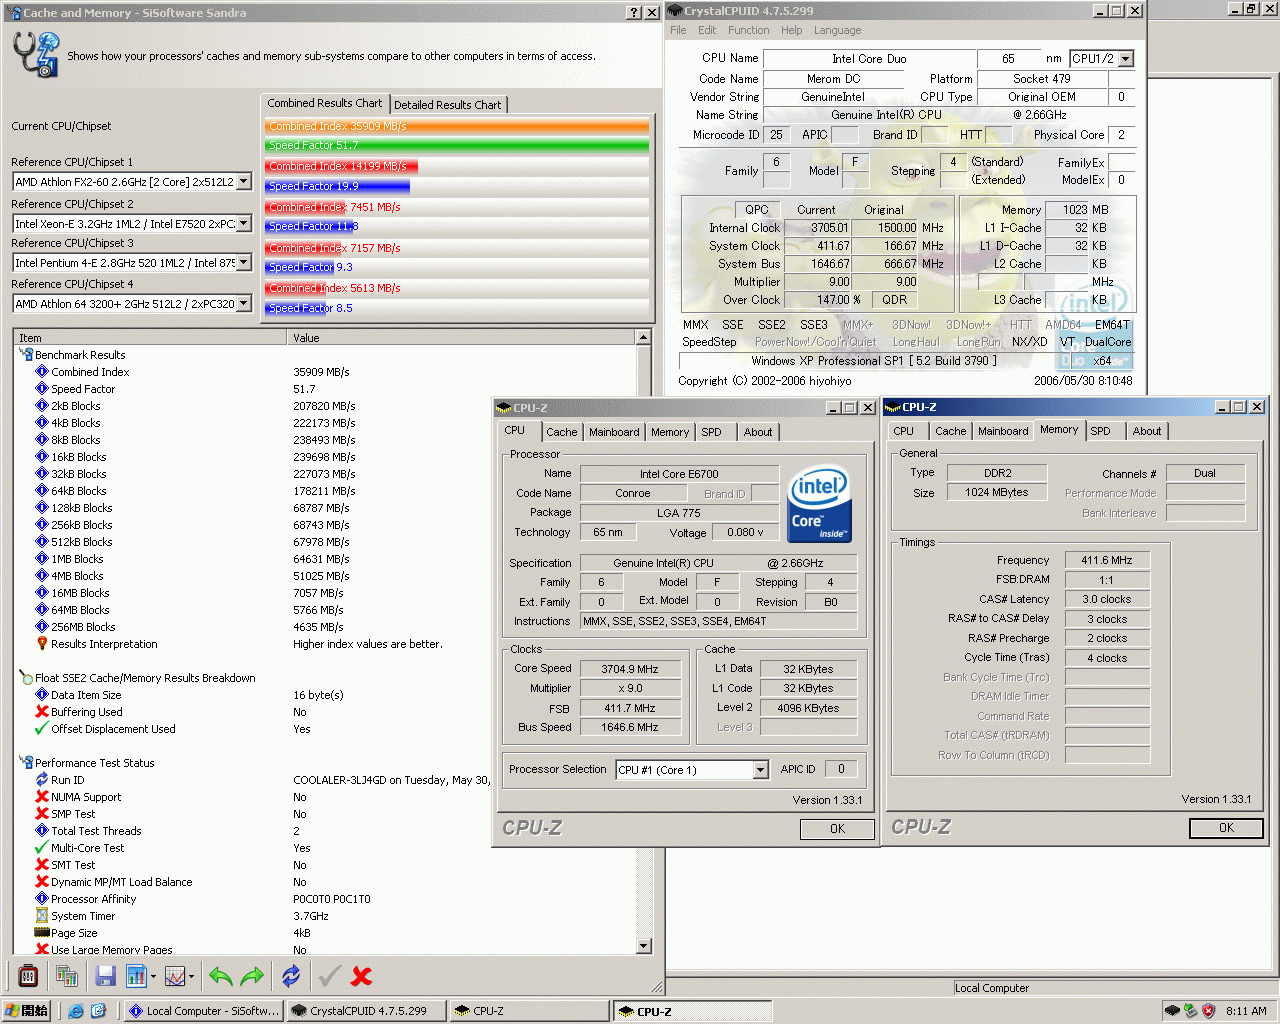Click OK in the CPU-Z Memory window
The height and width of the screenshot is (1024, 1280).
1226,828
